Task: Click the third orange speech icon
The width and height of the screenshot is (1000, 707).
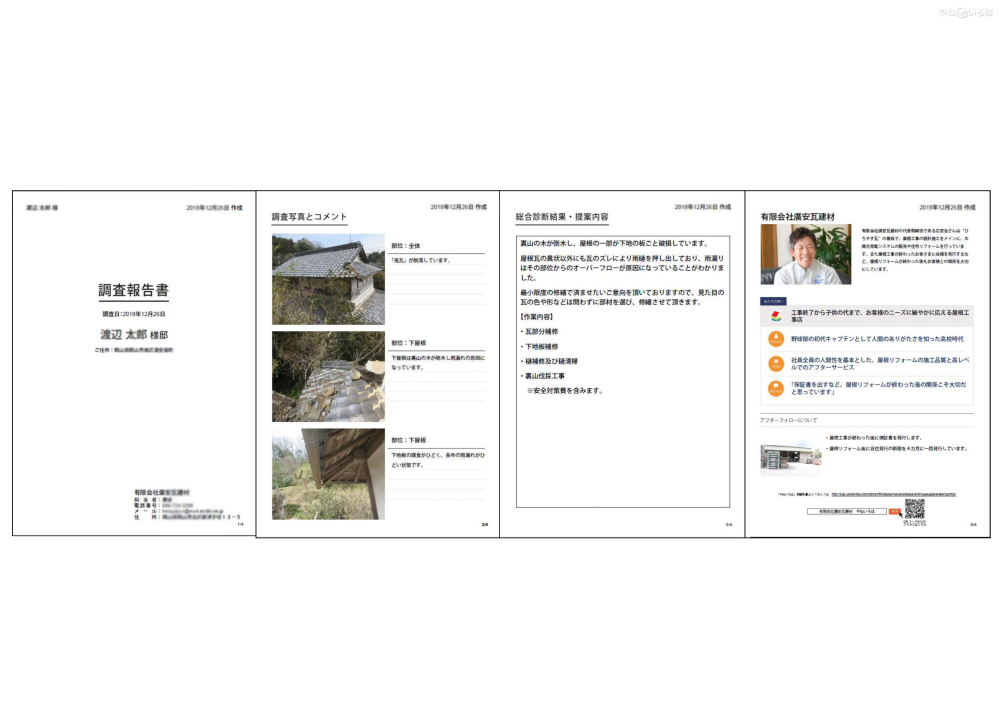Action: coord(775,389)
